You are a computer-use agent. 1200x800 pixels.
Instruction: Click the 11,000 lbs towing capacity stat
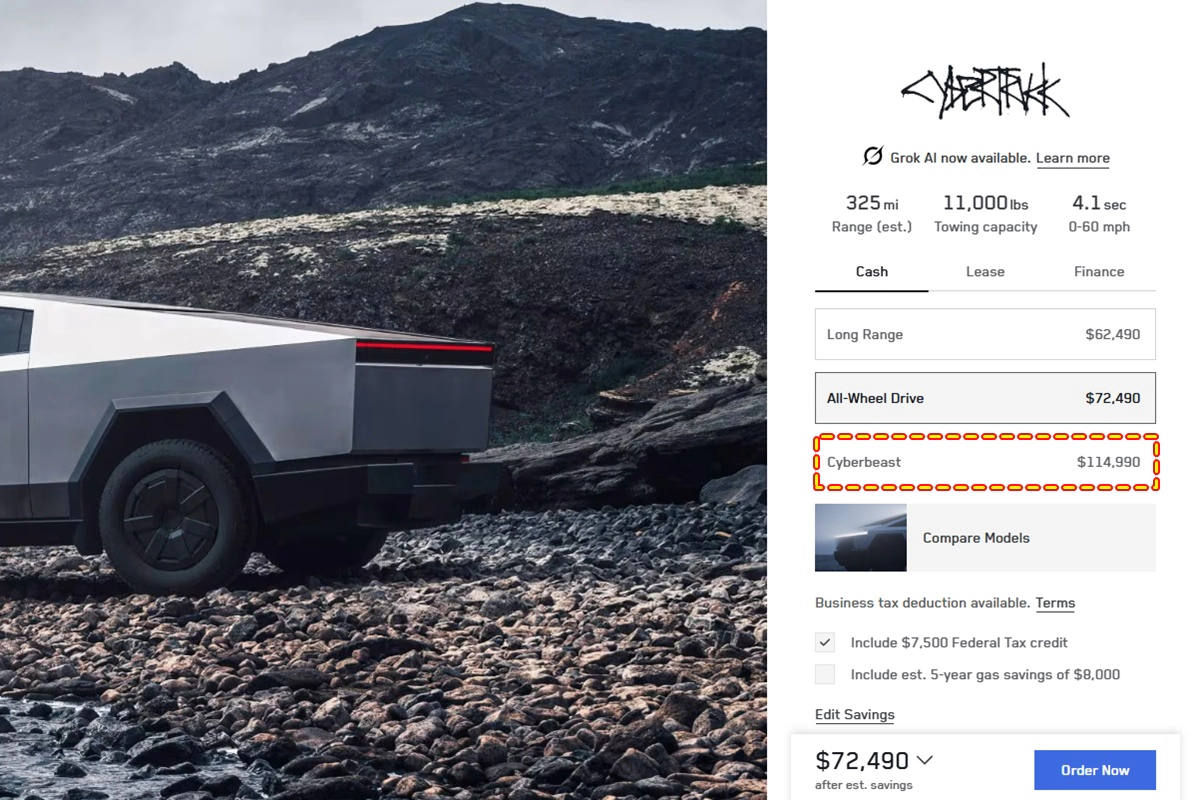point(985,214)
